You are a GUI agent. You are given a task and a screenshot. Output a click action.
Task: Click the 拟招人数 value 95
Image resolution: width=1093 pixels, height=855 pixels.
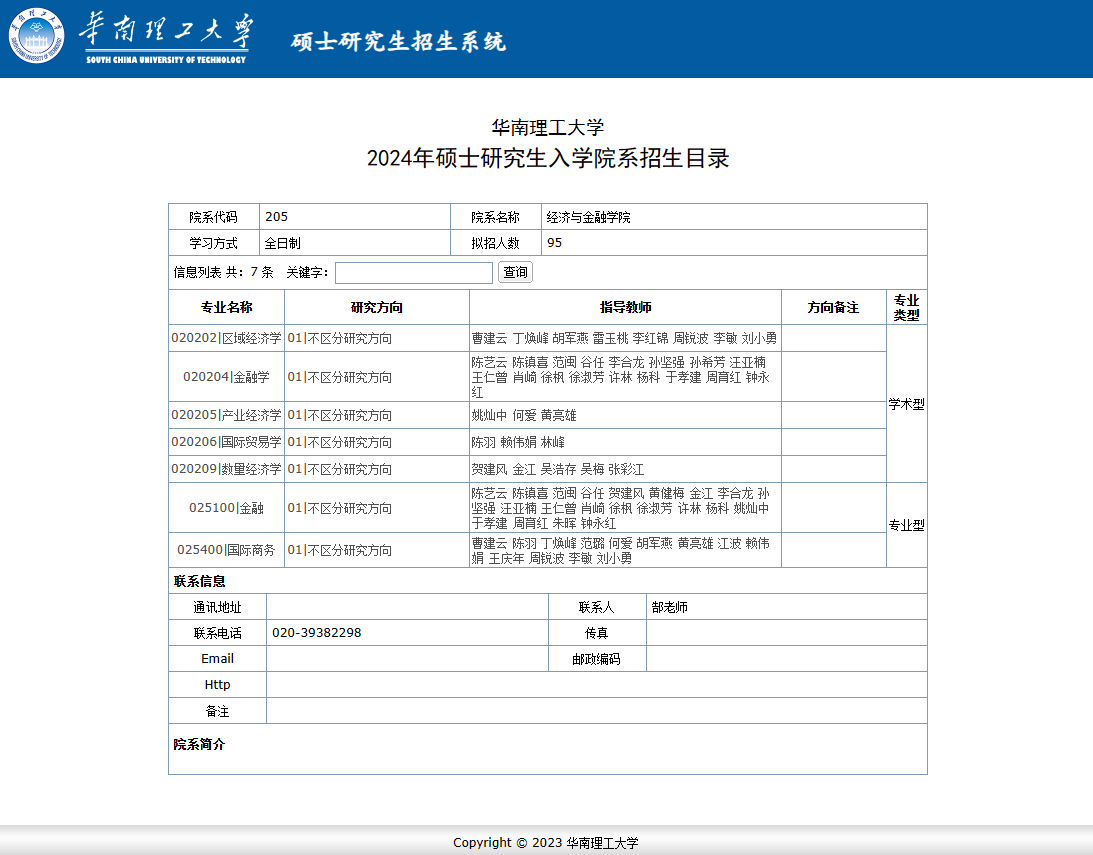tap(554, 242)
